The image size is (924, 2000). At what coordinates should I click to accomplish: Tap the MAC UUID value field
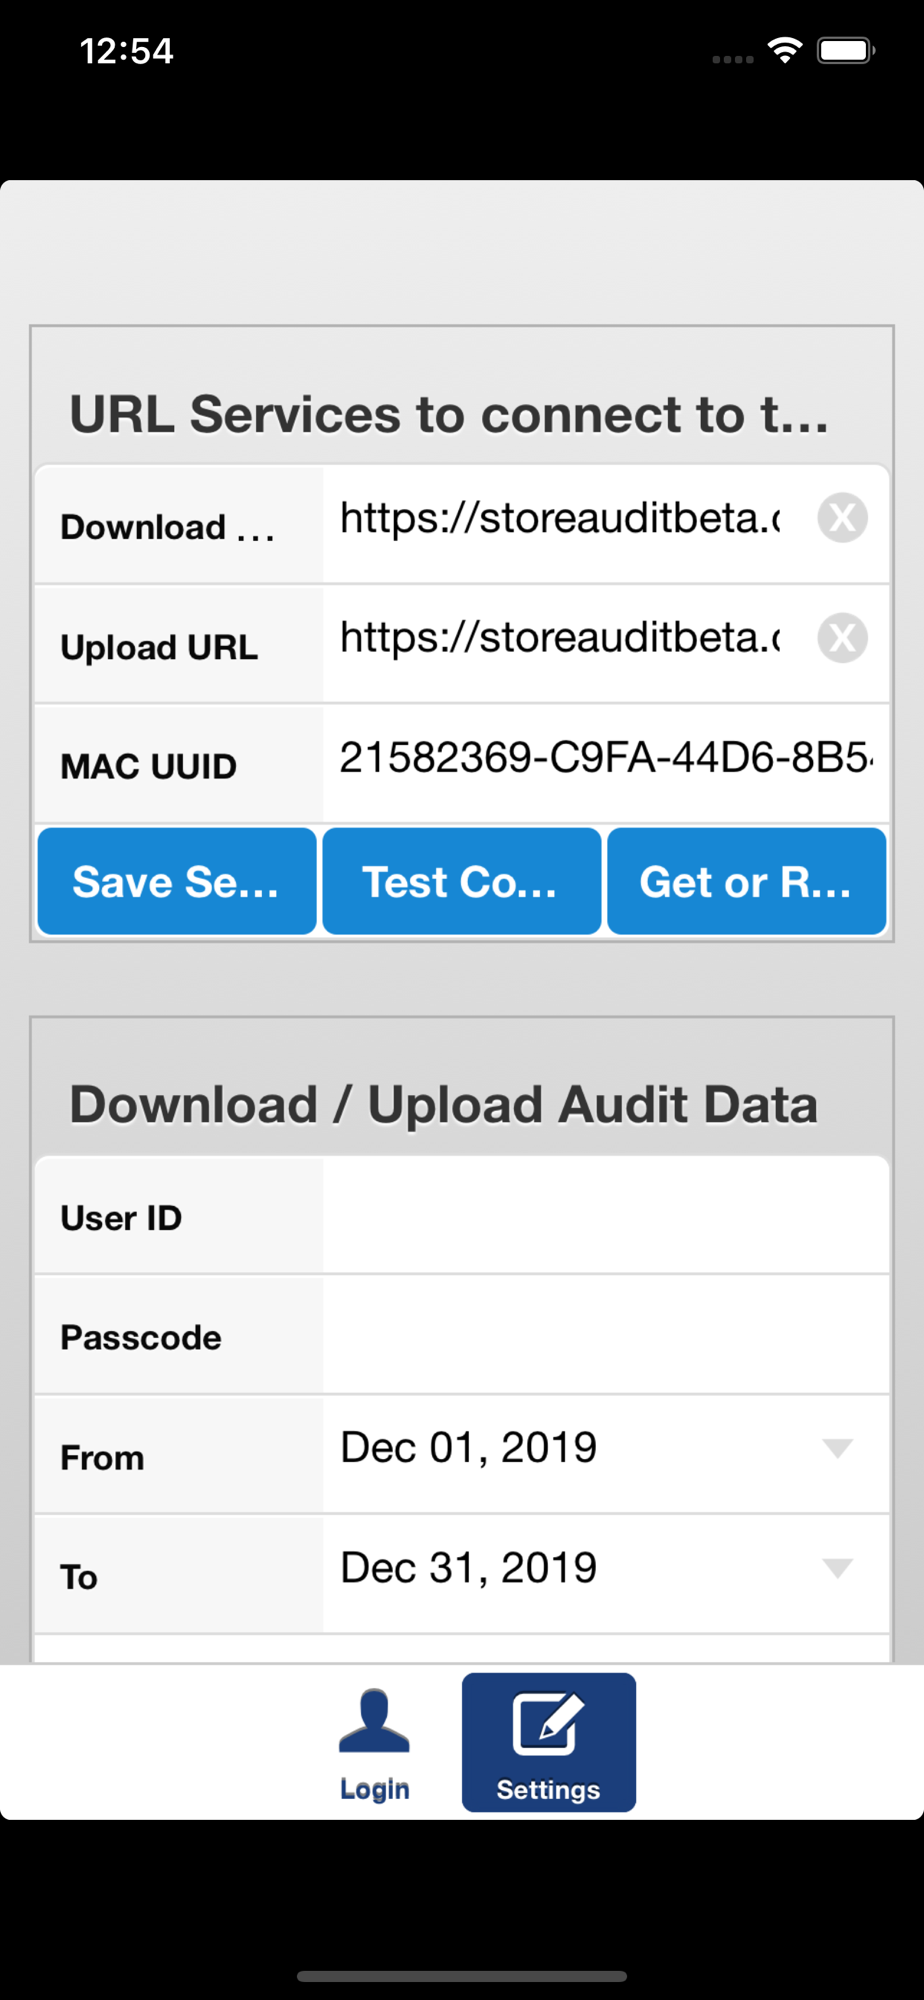[604, 758]
